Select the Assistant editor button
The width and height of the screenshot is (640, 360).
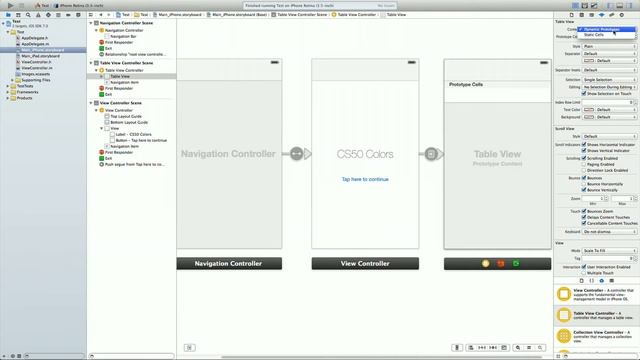(x=584, y=5)
